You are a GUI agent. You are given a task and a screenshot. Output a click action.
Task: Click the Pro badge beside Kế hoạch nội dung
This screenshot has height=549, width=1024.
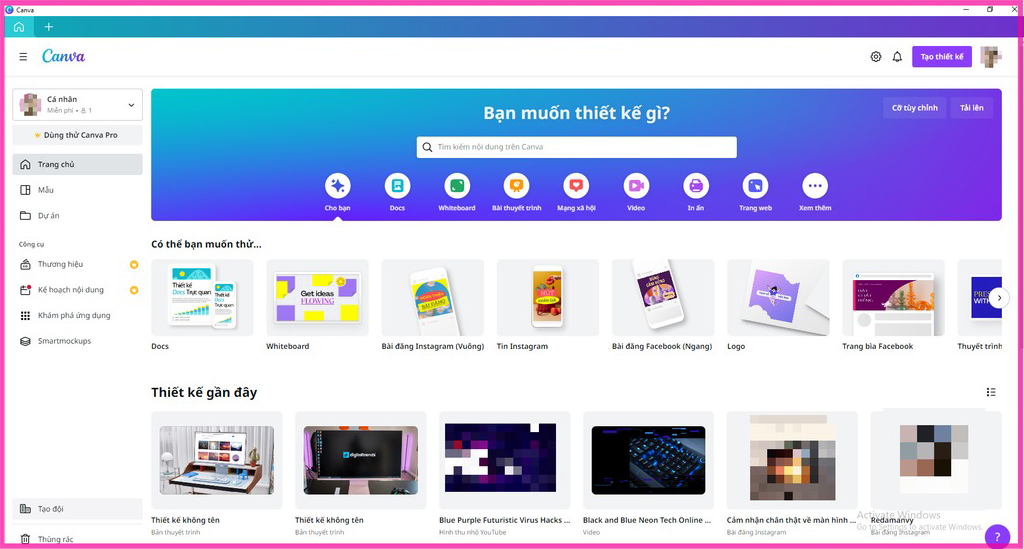coord(134,290)
